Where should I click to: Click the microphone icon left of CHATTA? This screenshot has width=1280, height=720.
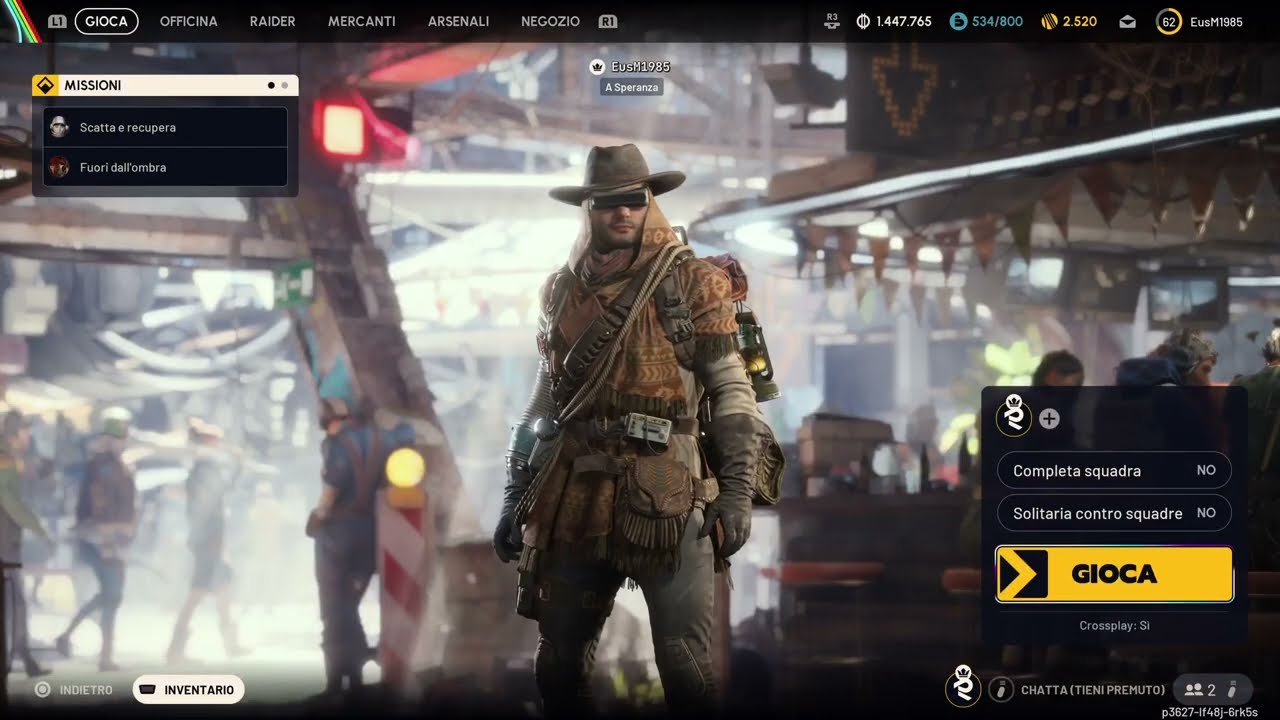point(1001,689)
